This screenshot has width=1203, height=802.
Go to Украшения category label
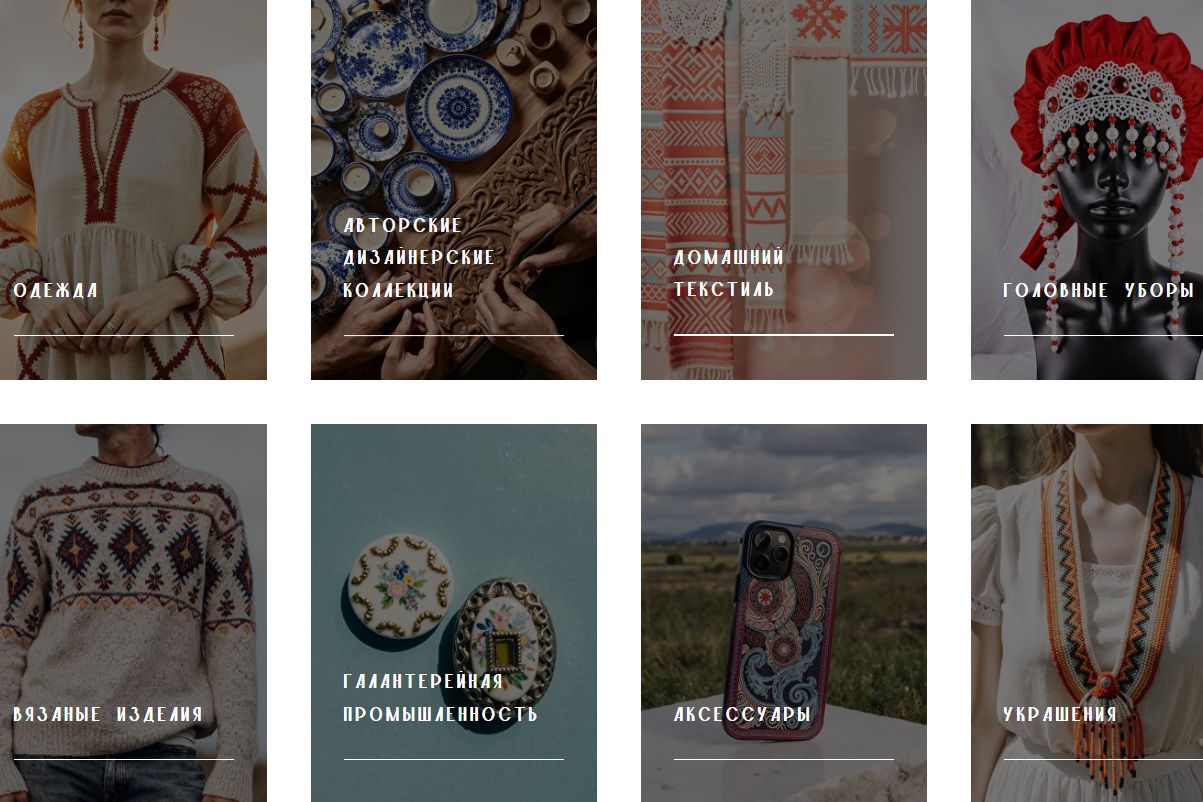1060,715
